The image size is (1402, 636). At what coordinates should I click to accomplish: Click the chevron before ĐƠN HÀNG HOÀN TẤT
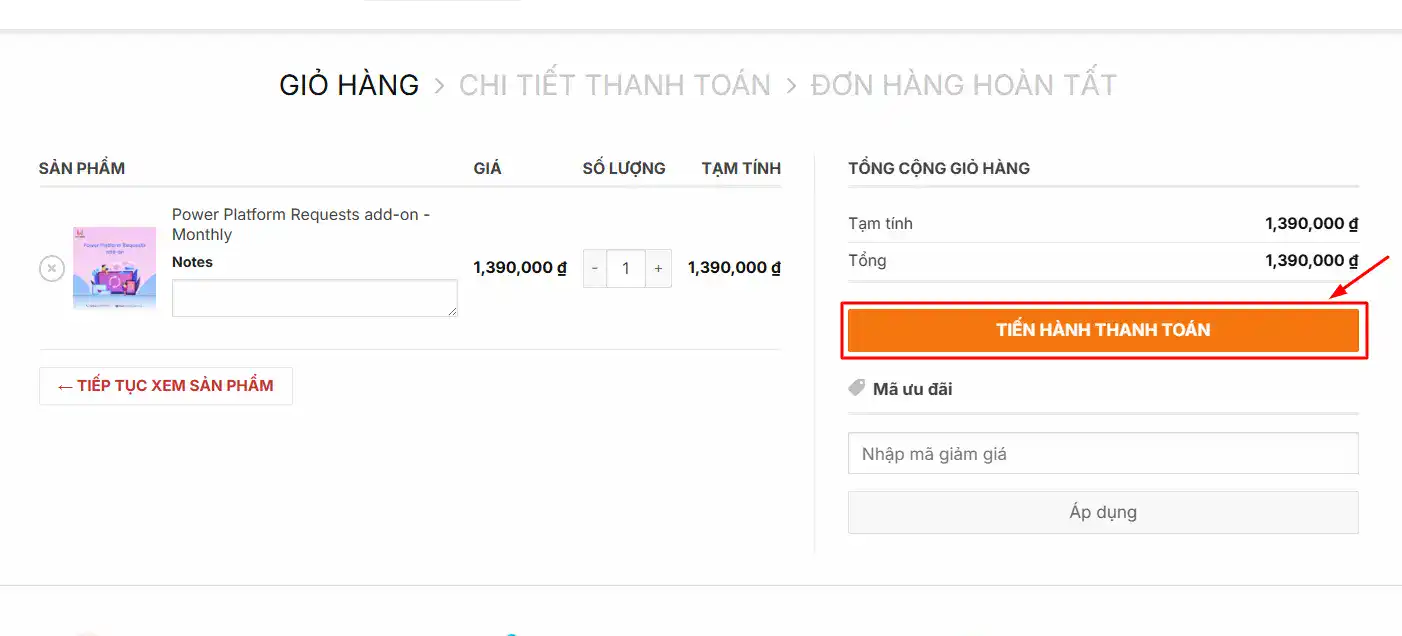click(x=791, y=86)
